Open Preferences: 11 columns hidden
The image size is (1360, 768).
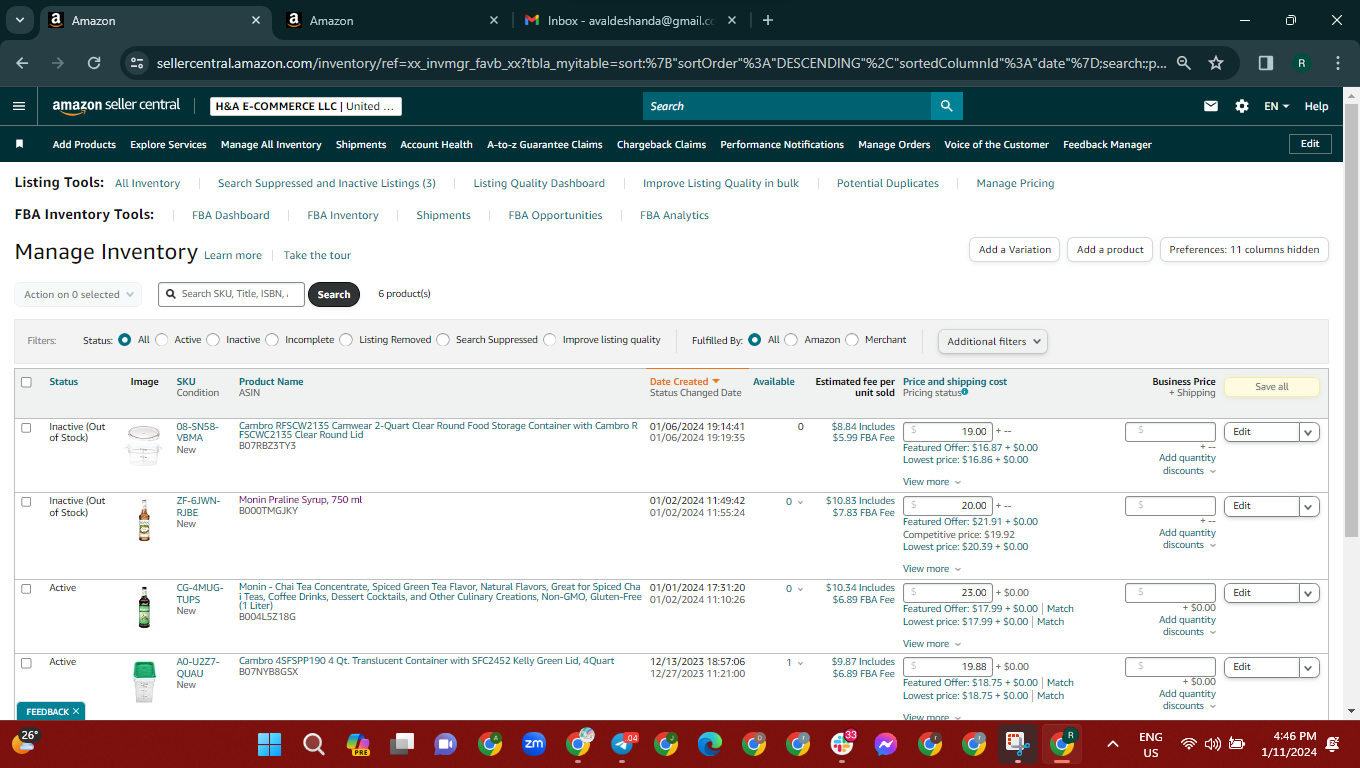pos(1244,250)
